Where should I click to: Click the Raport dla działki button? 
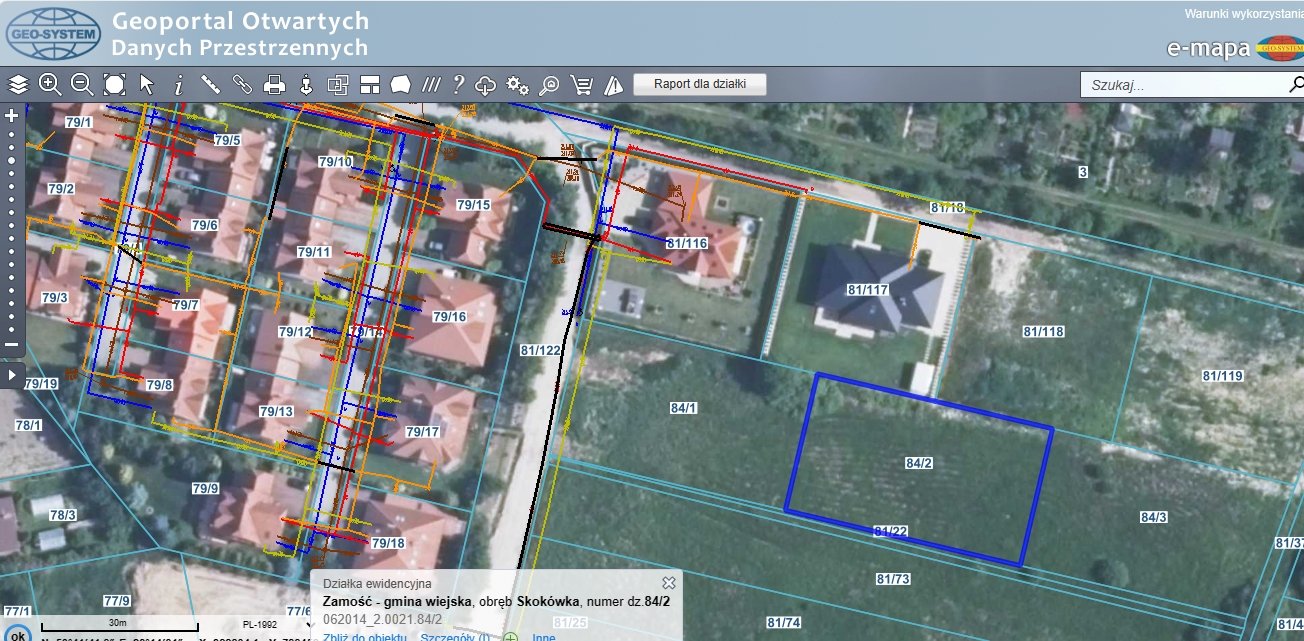click(x=700, y=84)
